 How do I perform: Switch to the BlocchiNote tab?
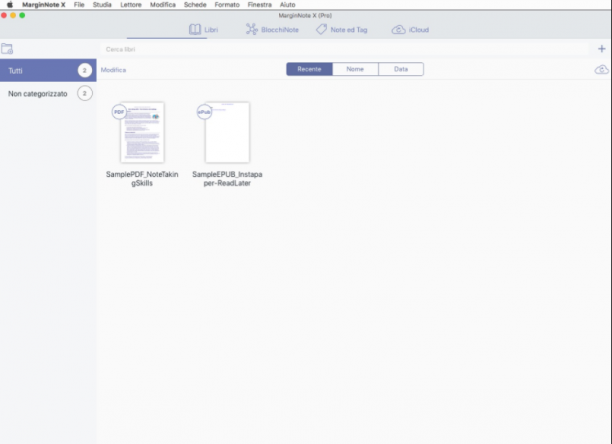click(272, 30)
